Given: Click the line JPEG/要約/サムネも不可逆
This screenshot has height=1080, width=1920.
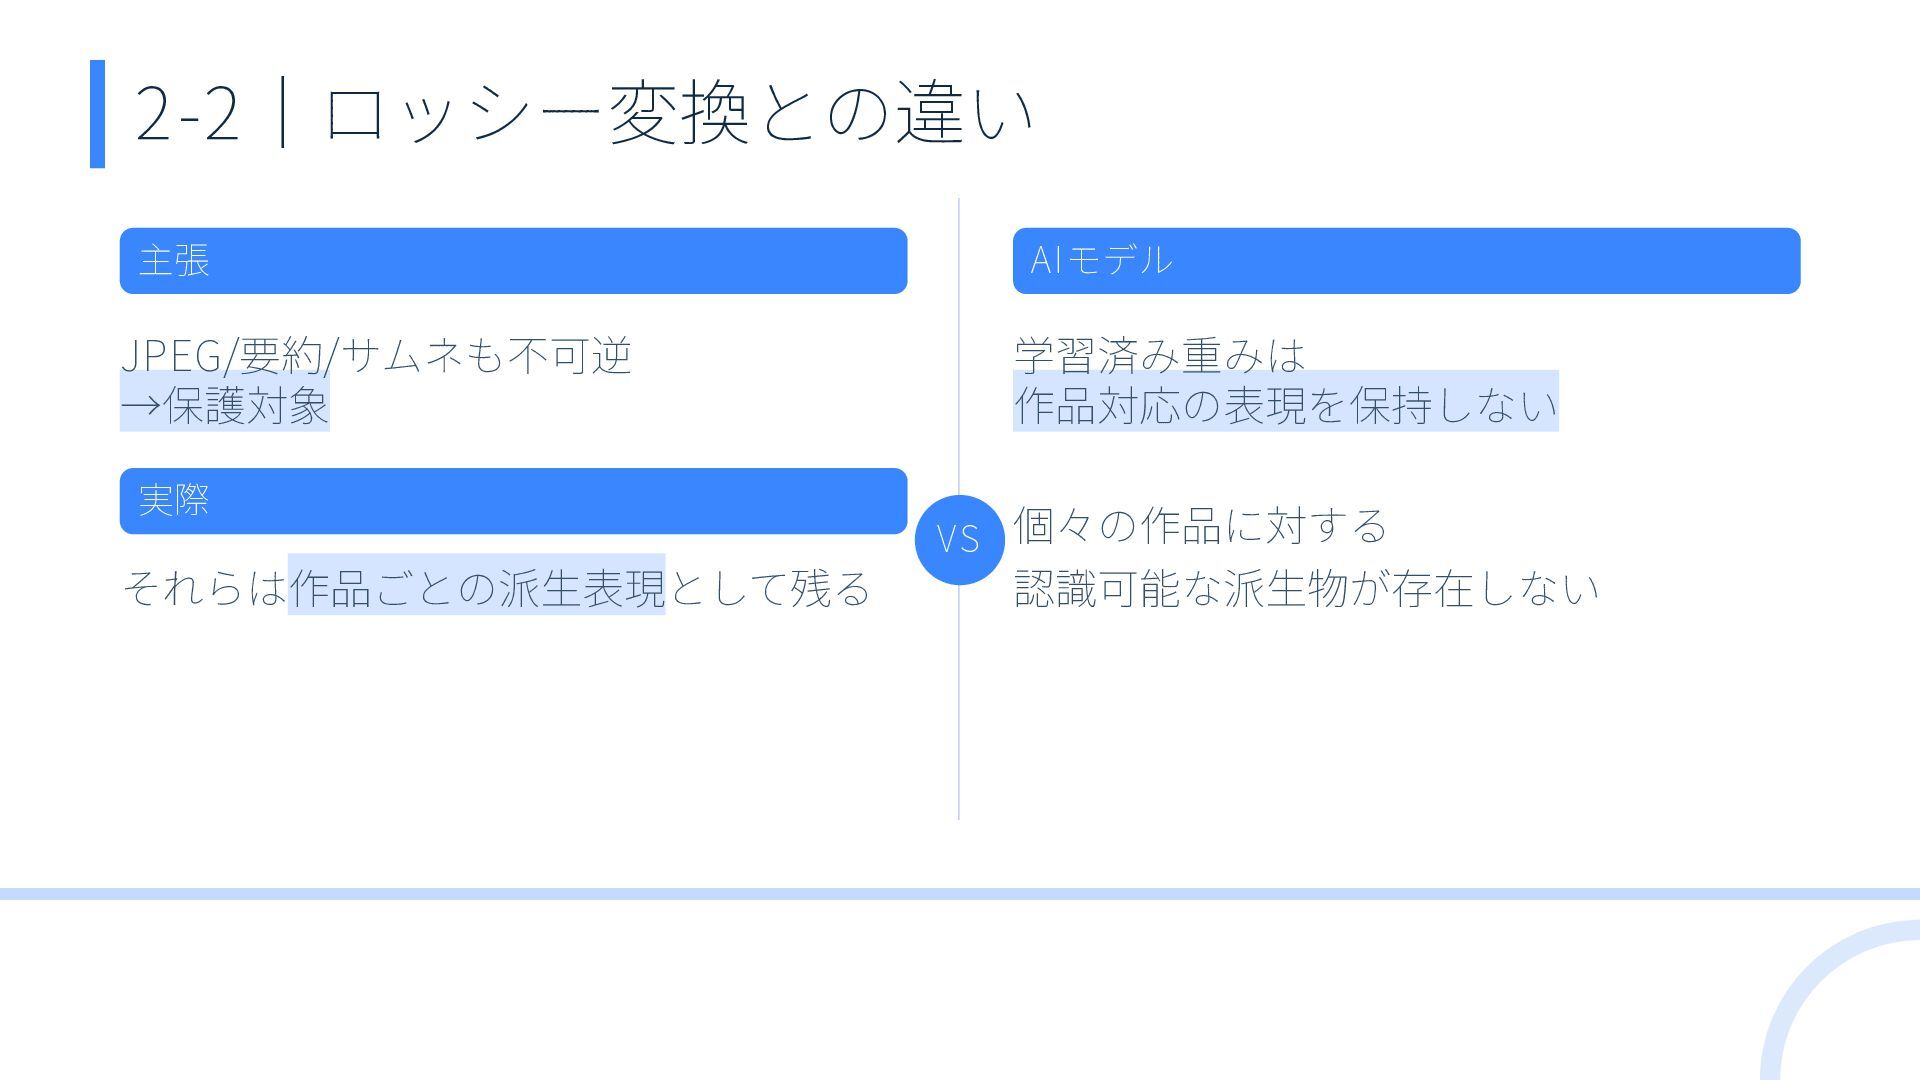Looking at the screenshot, I should click(x=376, y=355).
